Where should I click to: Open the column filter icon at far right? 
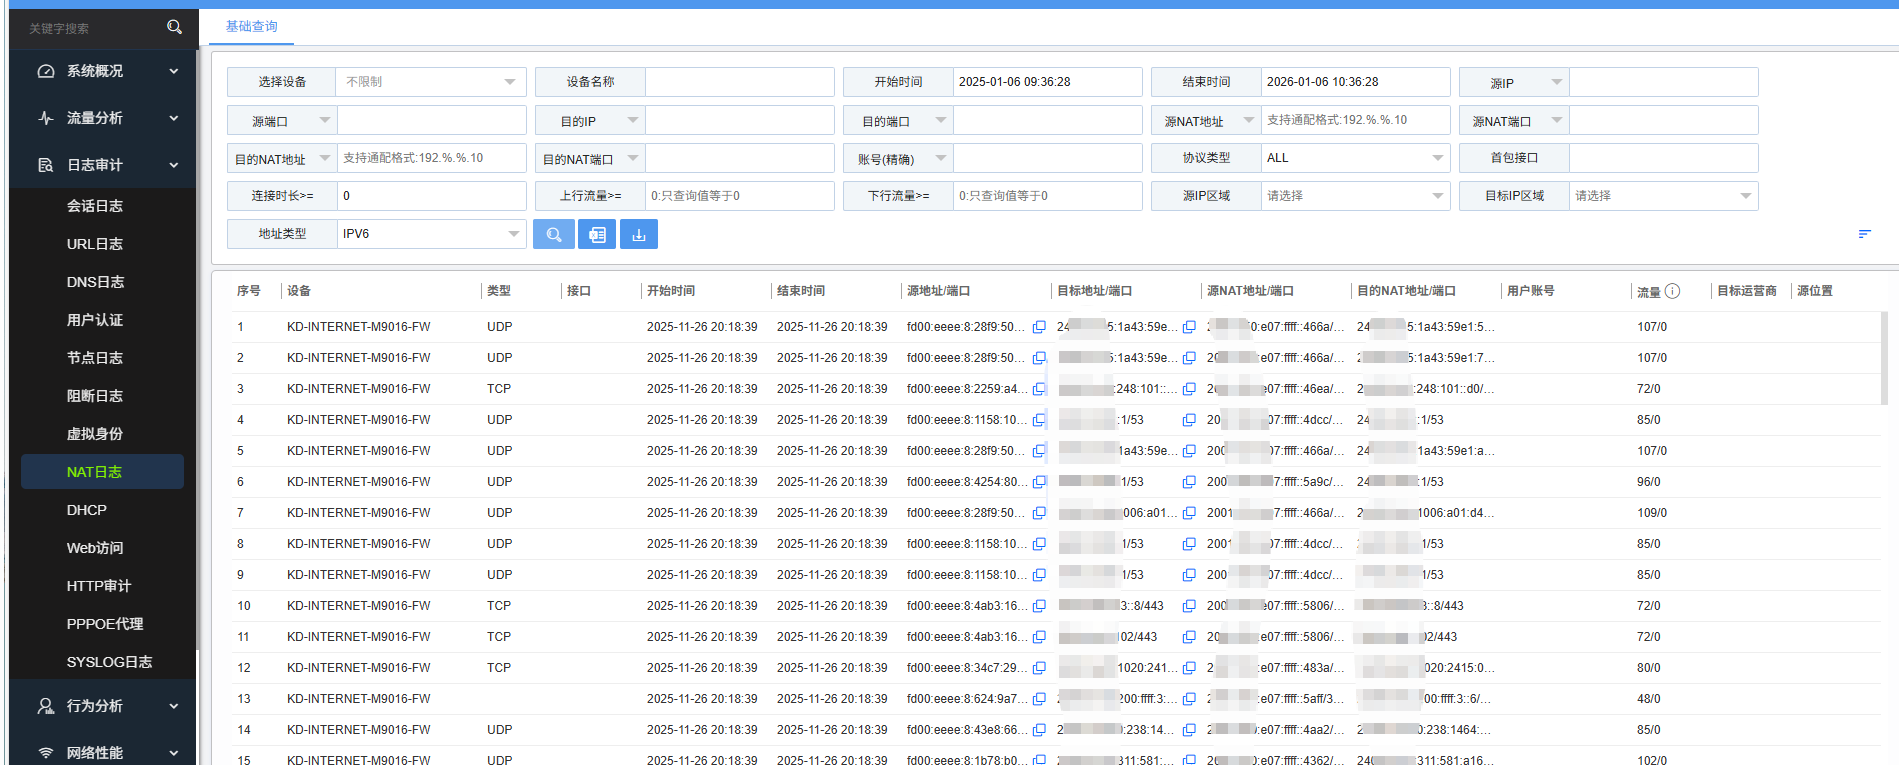[x=1864, y=234]
